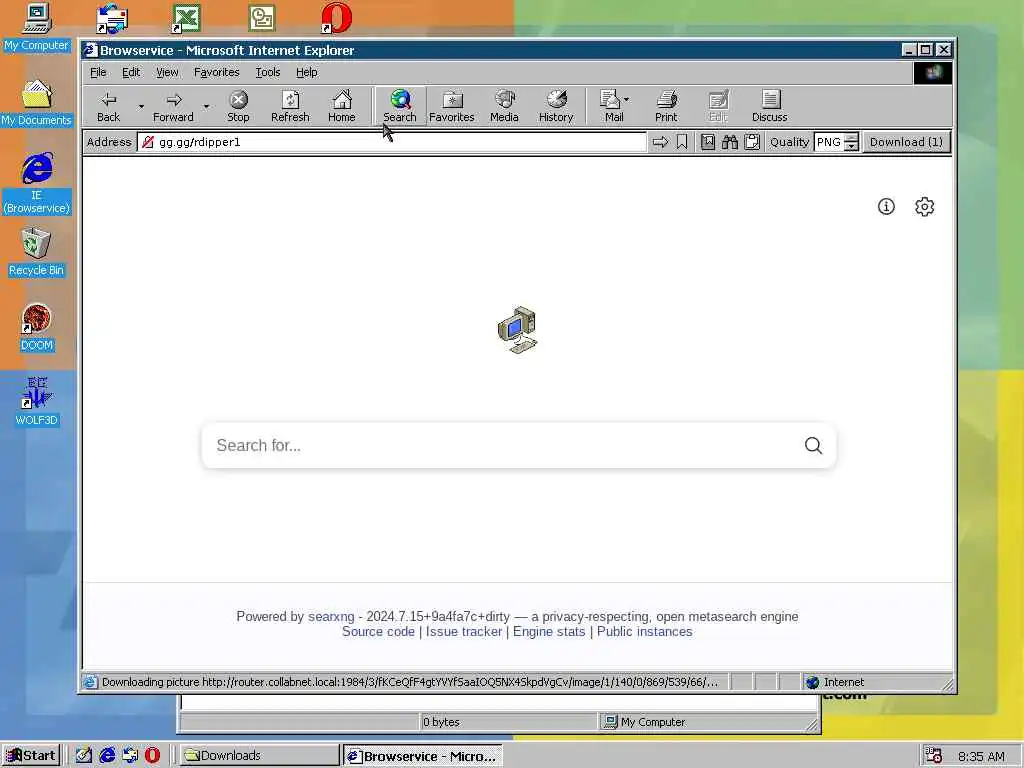The image size is (1024, 768).
Task: Open the Public instances link
Action: click(645, 632)
